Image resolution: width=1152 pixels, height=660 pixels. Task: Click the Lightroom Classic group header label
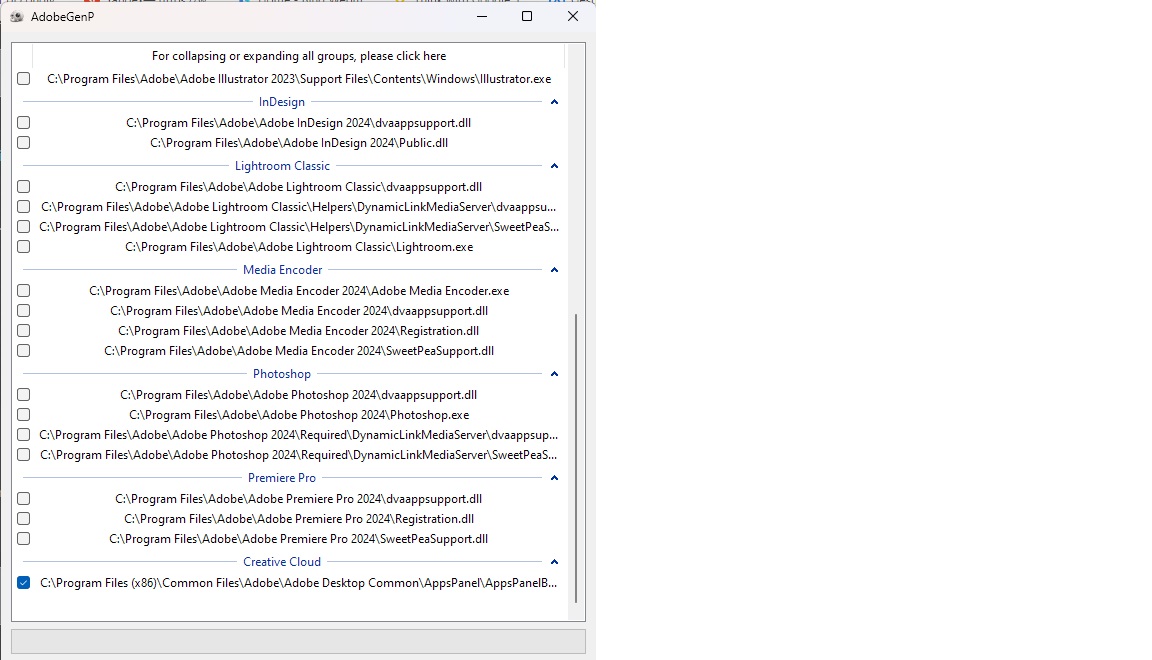[x=282, y=166]
